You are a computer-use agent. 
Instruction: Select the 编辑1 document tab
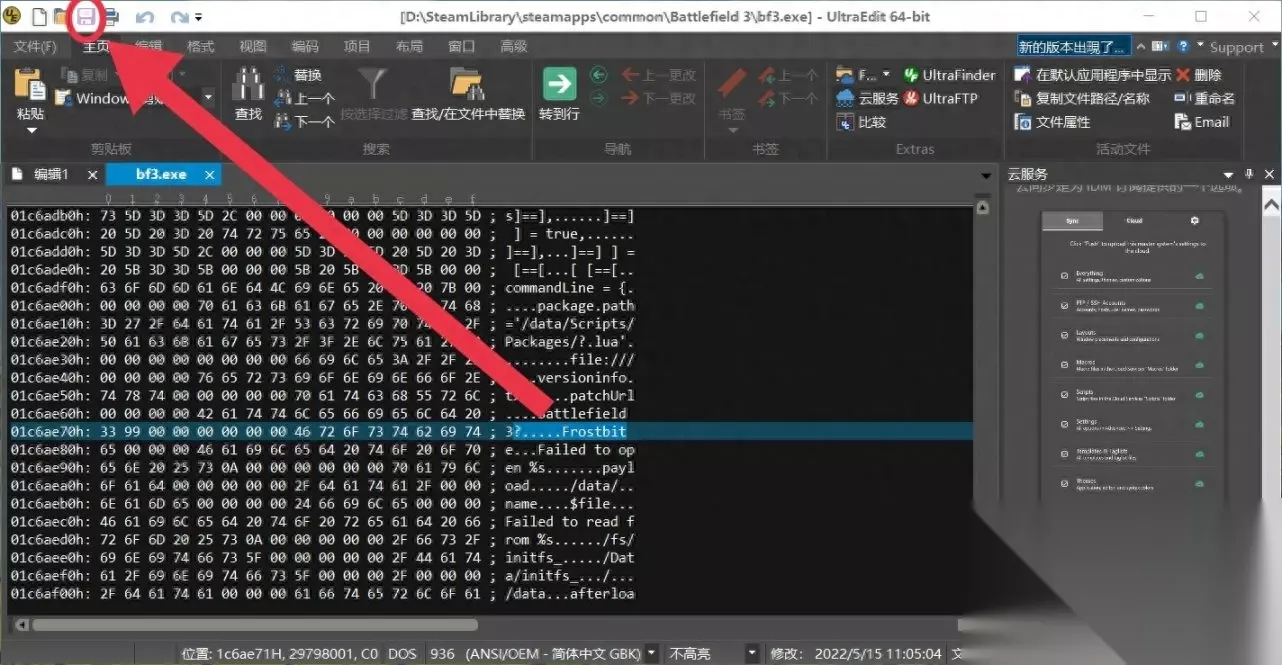(50, 174)
